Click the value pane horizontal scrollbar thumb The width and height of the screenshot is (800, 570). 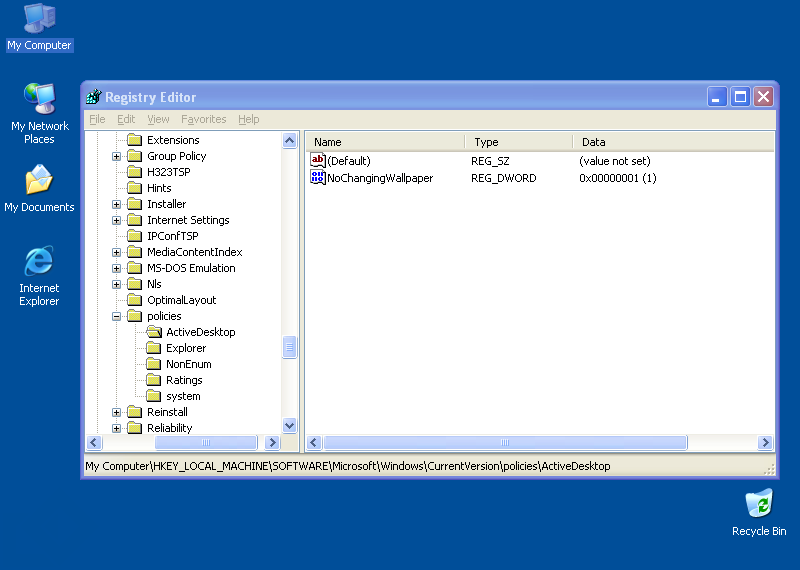click(x=505, y=442)
